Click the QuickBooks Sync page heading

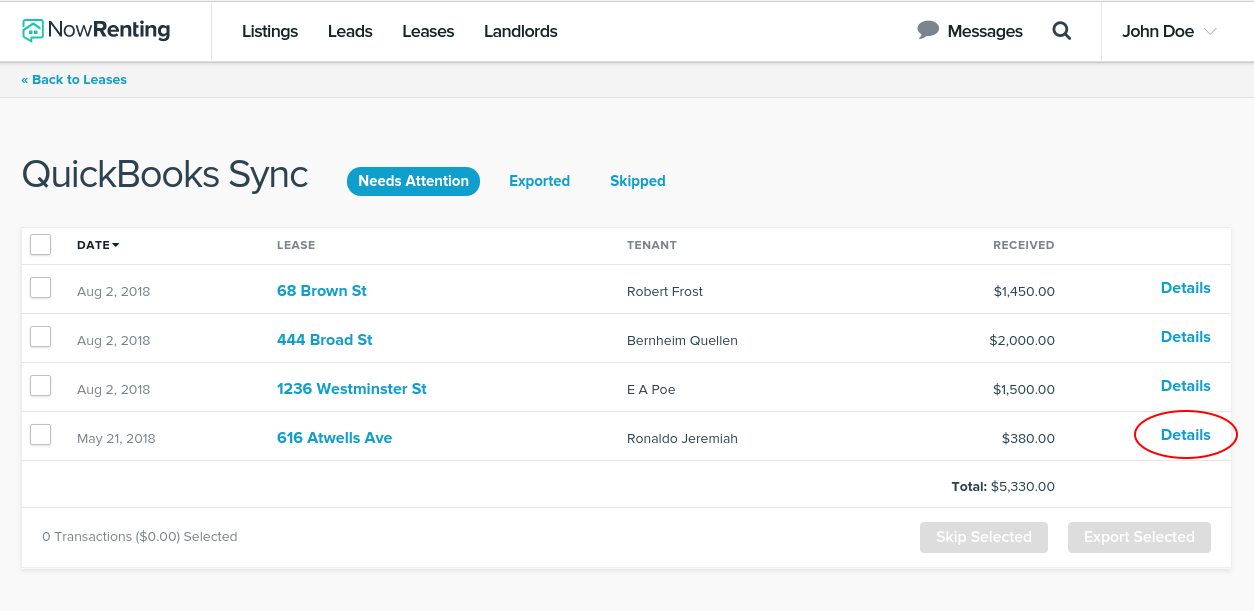click(165, 175)
